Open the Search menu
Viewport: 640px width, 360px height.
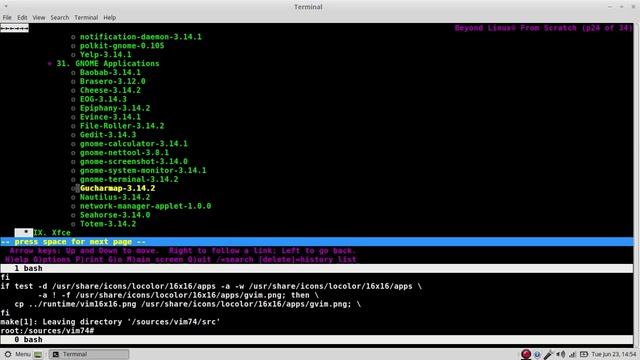[x=60, y=18]
